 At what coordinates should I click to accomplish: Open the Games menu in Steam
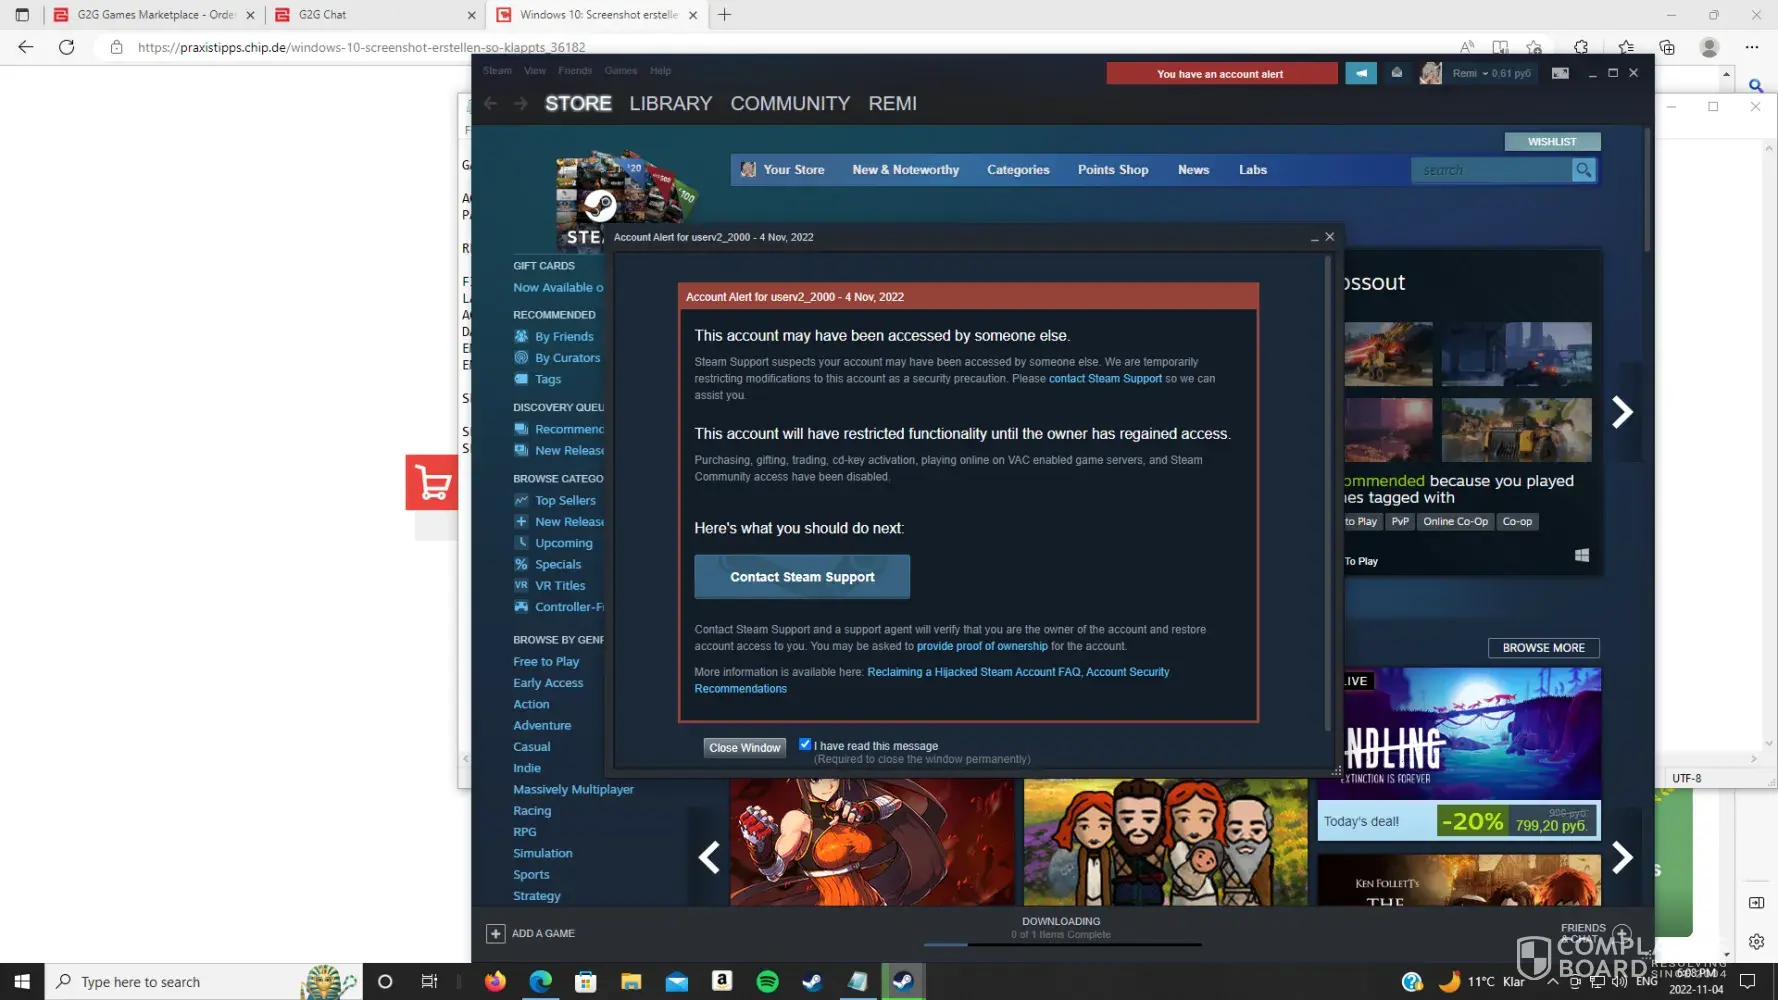tap(621, 71)
